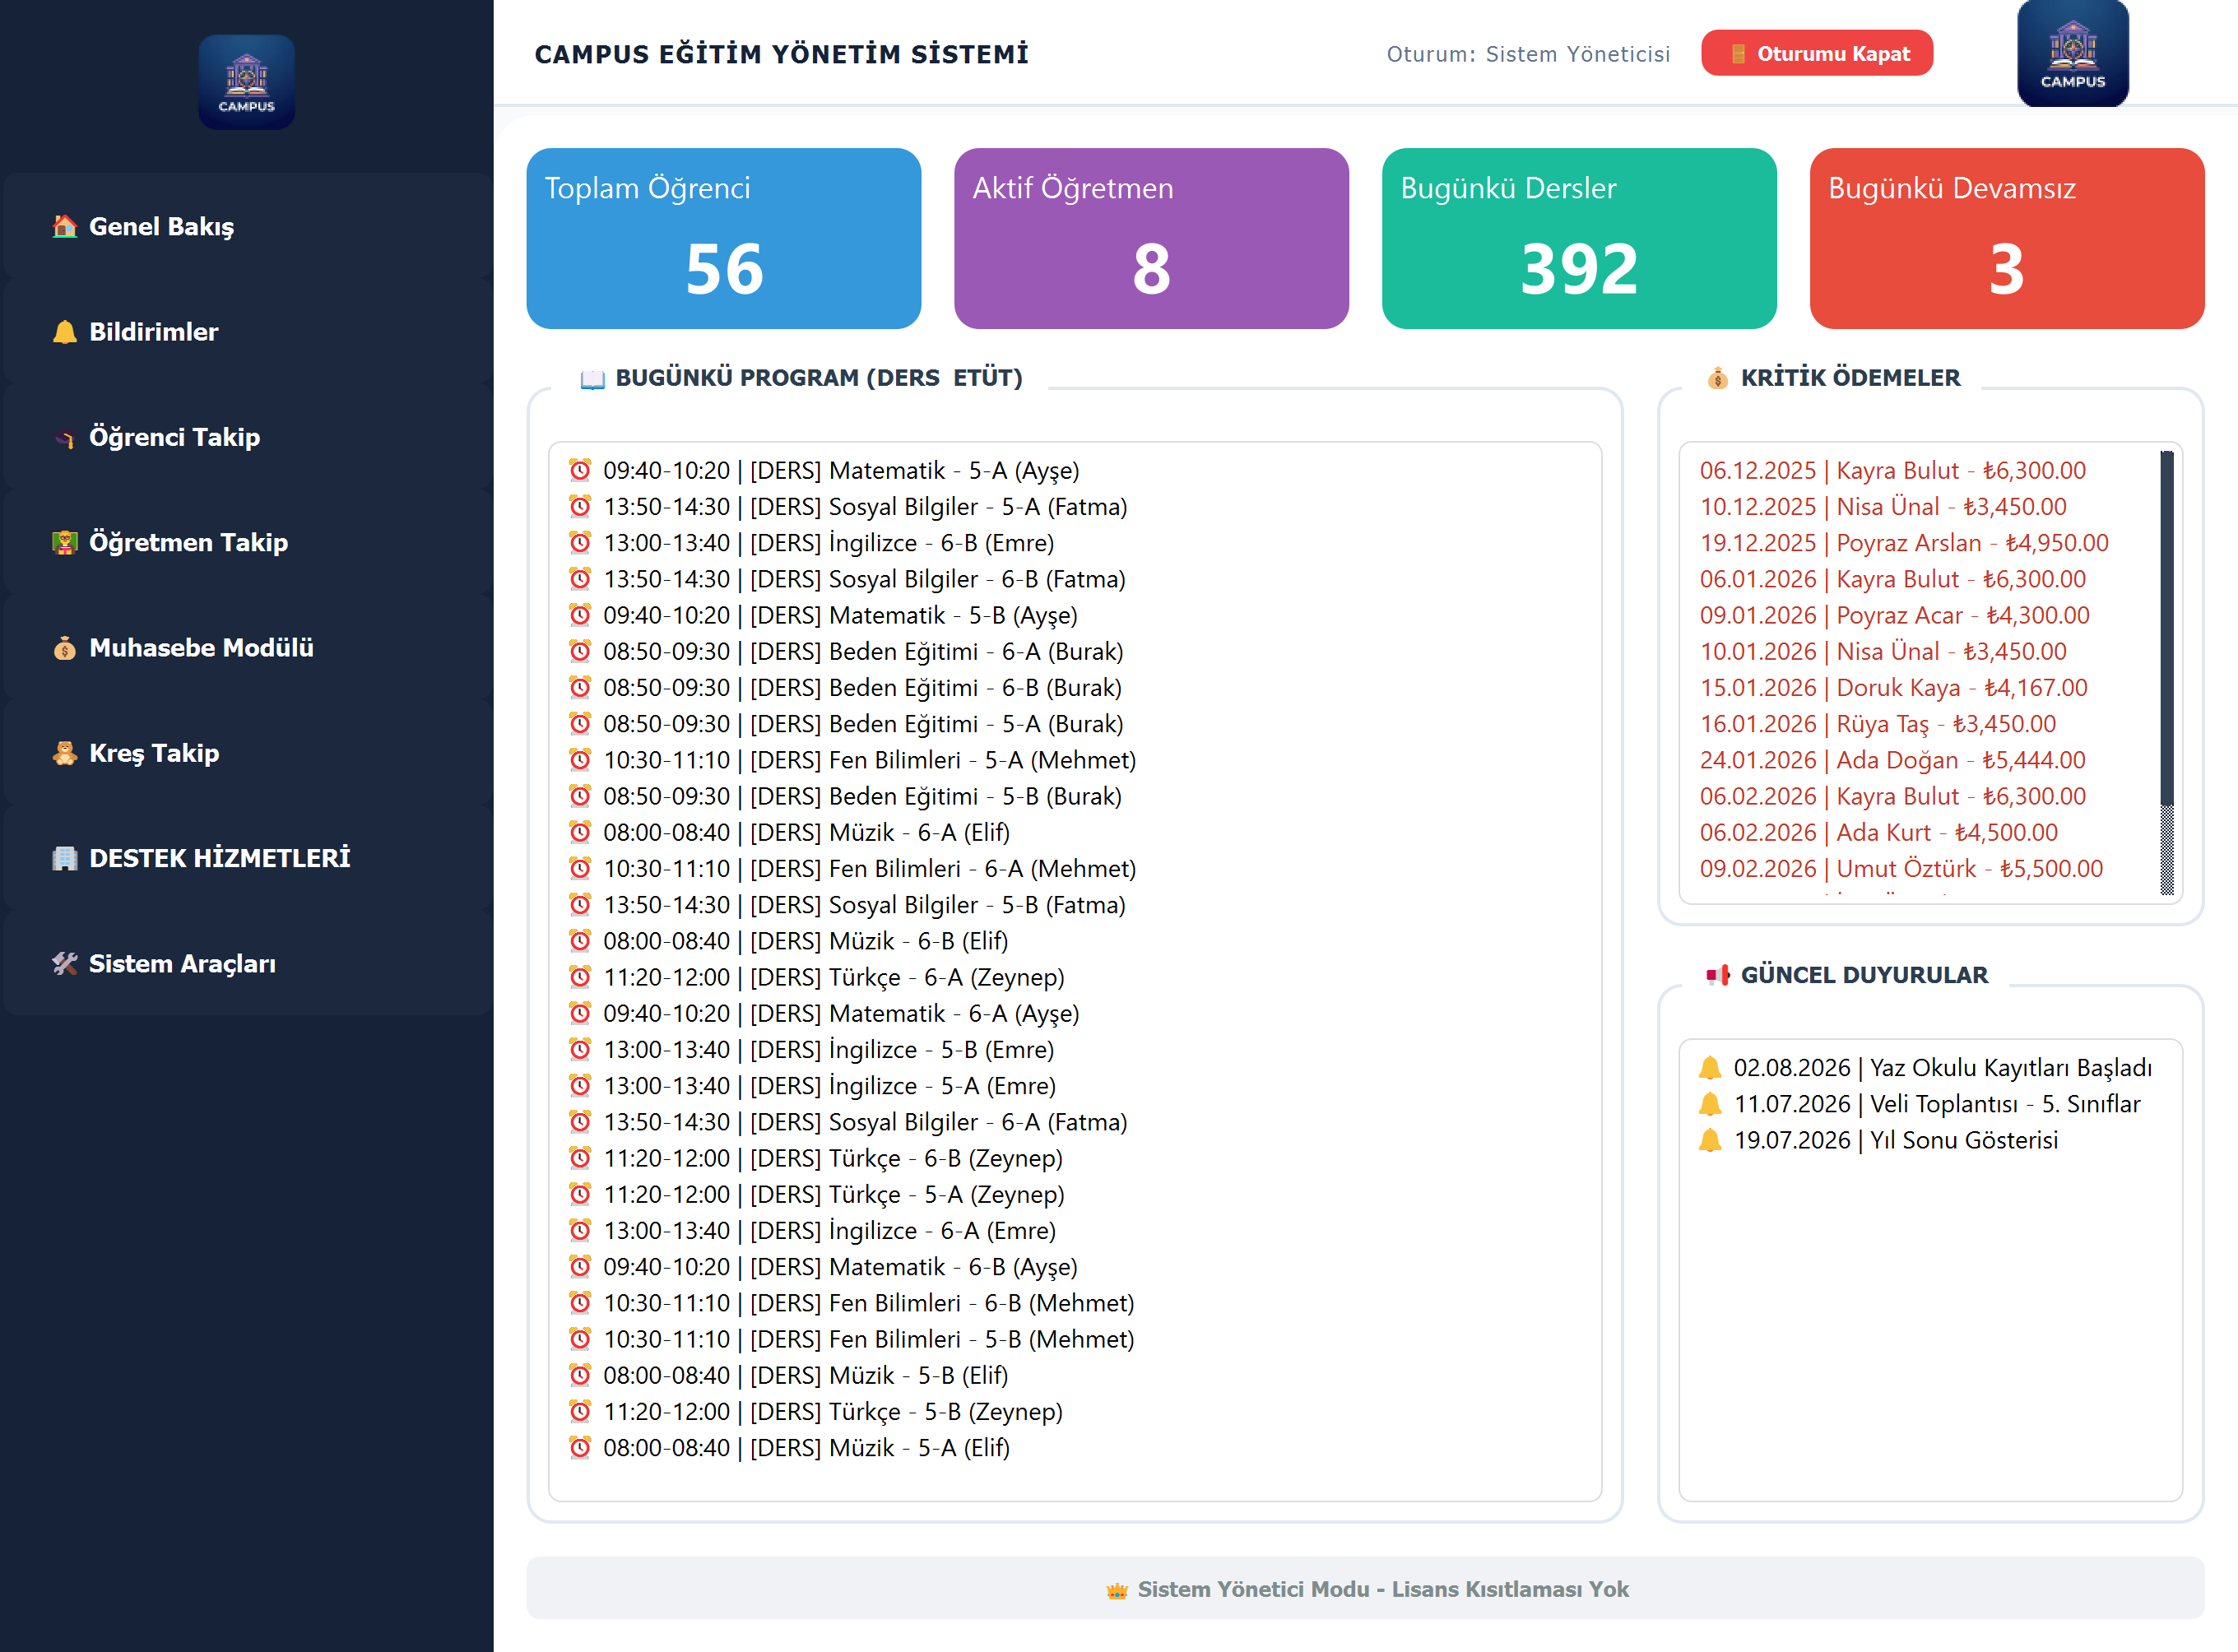Viewport: 2238px width, 1652px height.
Task: Click the house icon beside Genel Bakış
Action: click(x=65, y=226)
